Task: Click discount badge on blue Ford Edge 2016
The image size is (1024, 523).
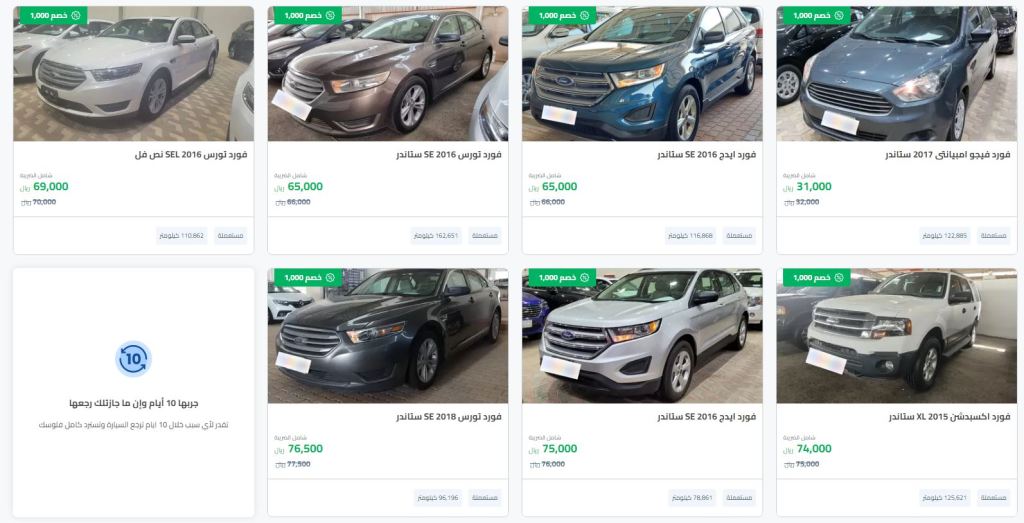Action: [562, 16]
